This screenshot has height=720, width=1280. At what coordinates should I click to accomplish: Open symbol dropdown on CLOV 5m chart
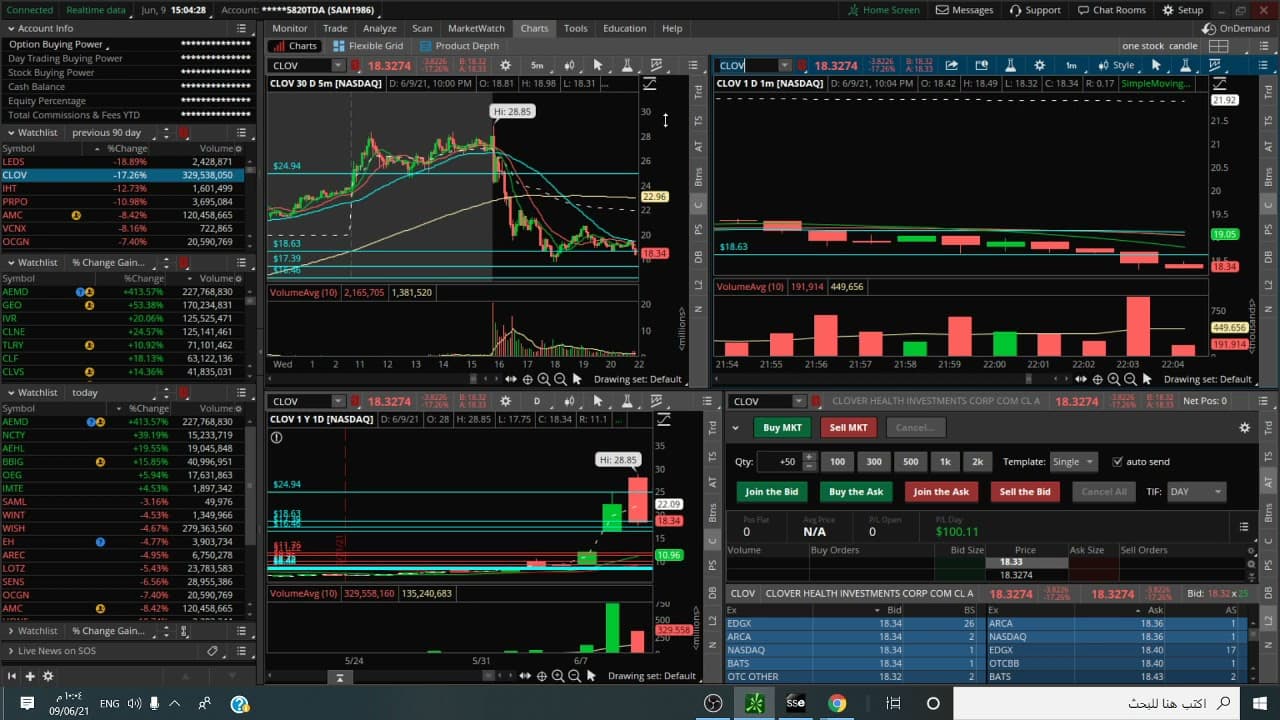coord(338,65)
